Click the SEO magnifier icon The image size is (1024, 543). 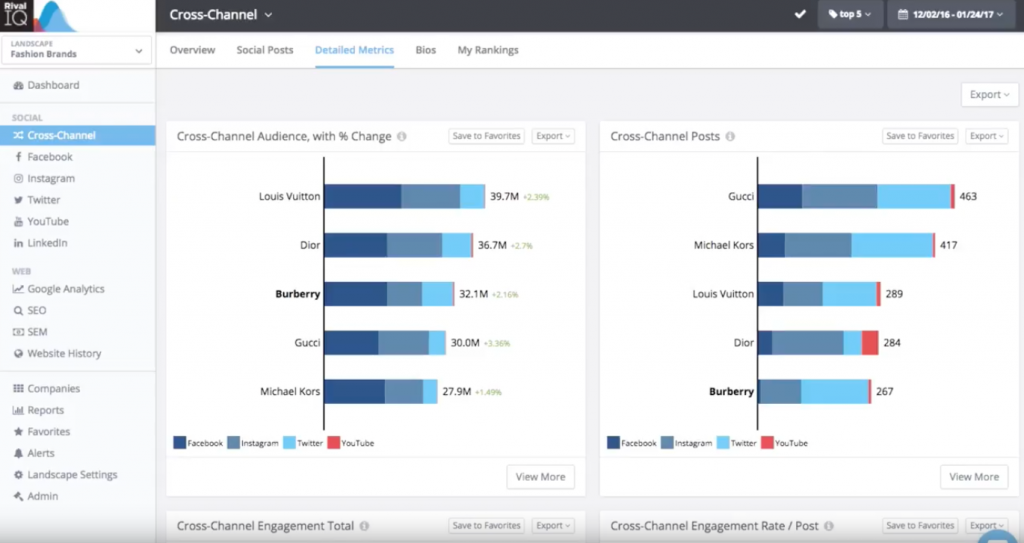pos(18,310)
